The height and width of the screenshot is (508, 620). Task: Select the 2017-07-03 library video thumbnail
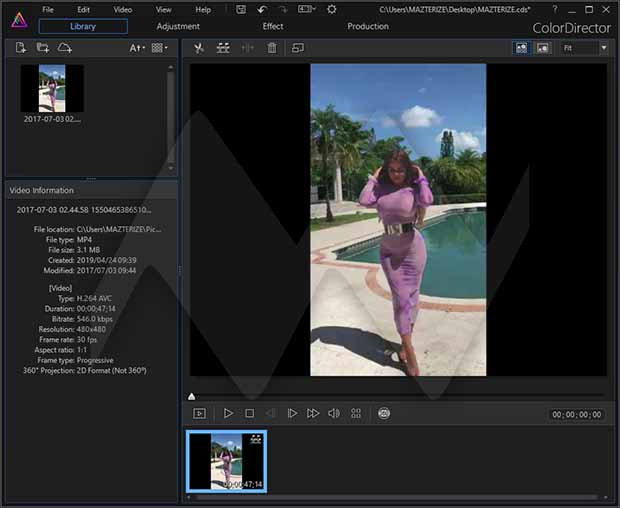52,89
